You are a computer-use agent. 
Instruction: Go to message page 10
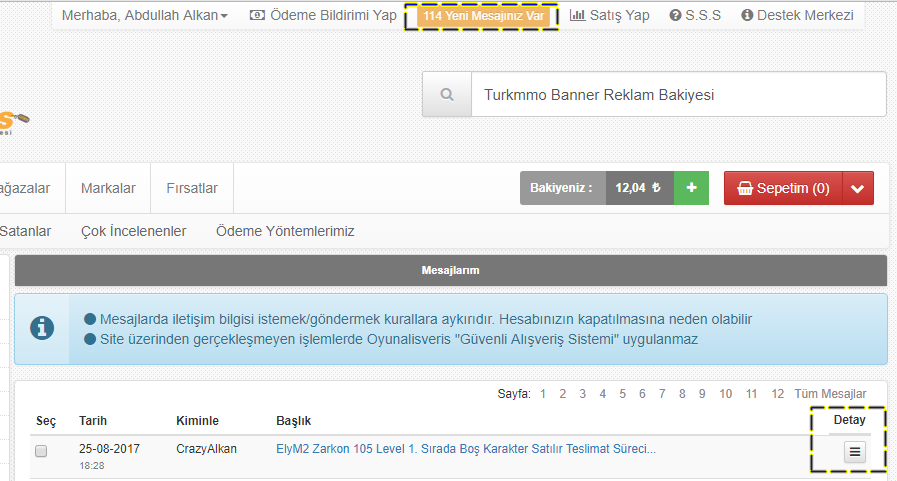click(725, 394)
